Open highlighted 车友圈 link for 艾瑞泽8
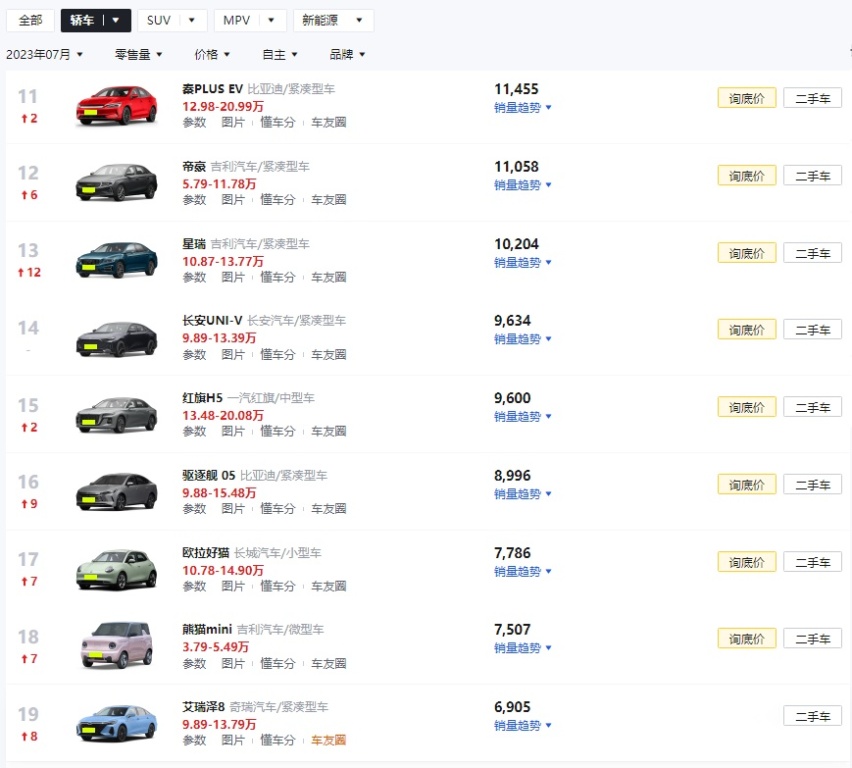This screenshot has height=768, width=852. pos(329,740)
